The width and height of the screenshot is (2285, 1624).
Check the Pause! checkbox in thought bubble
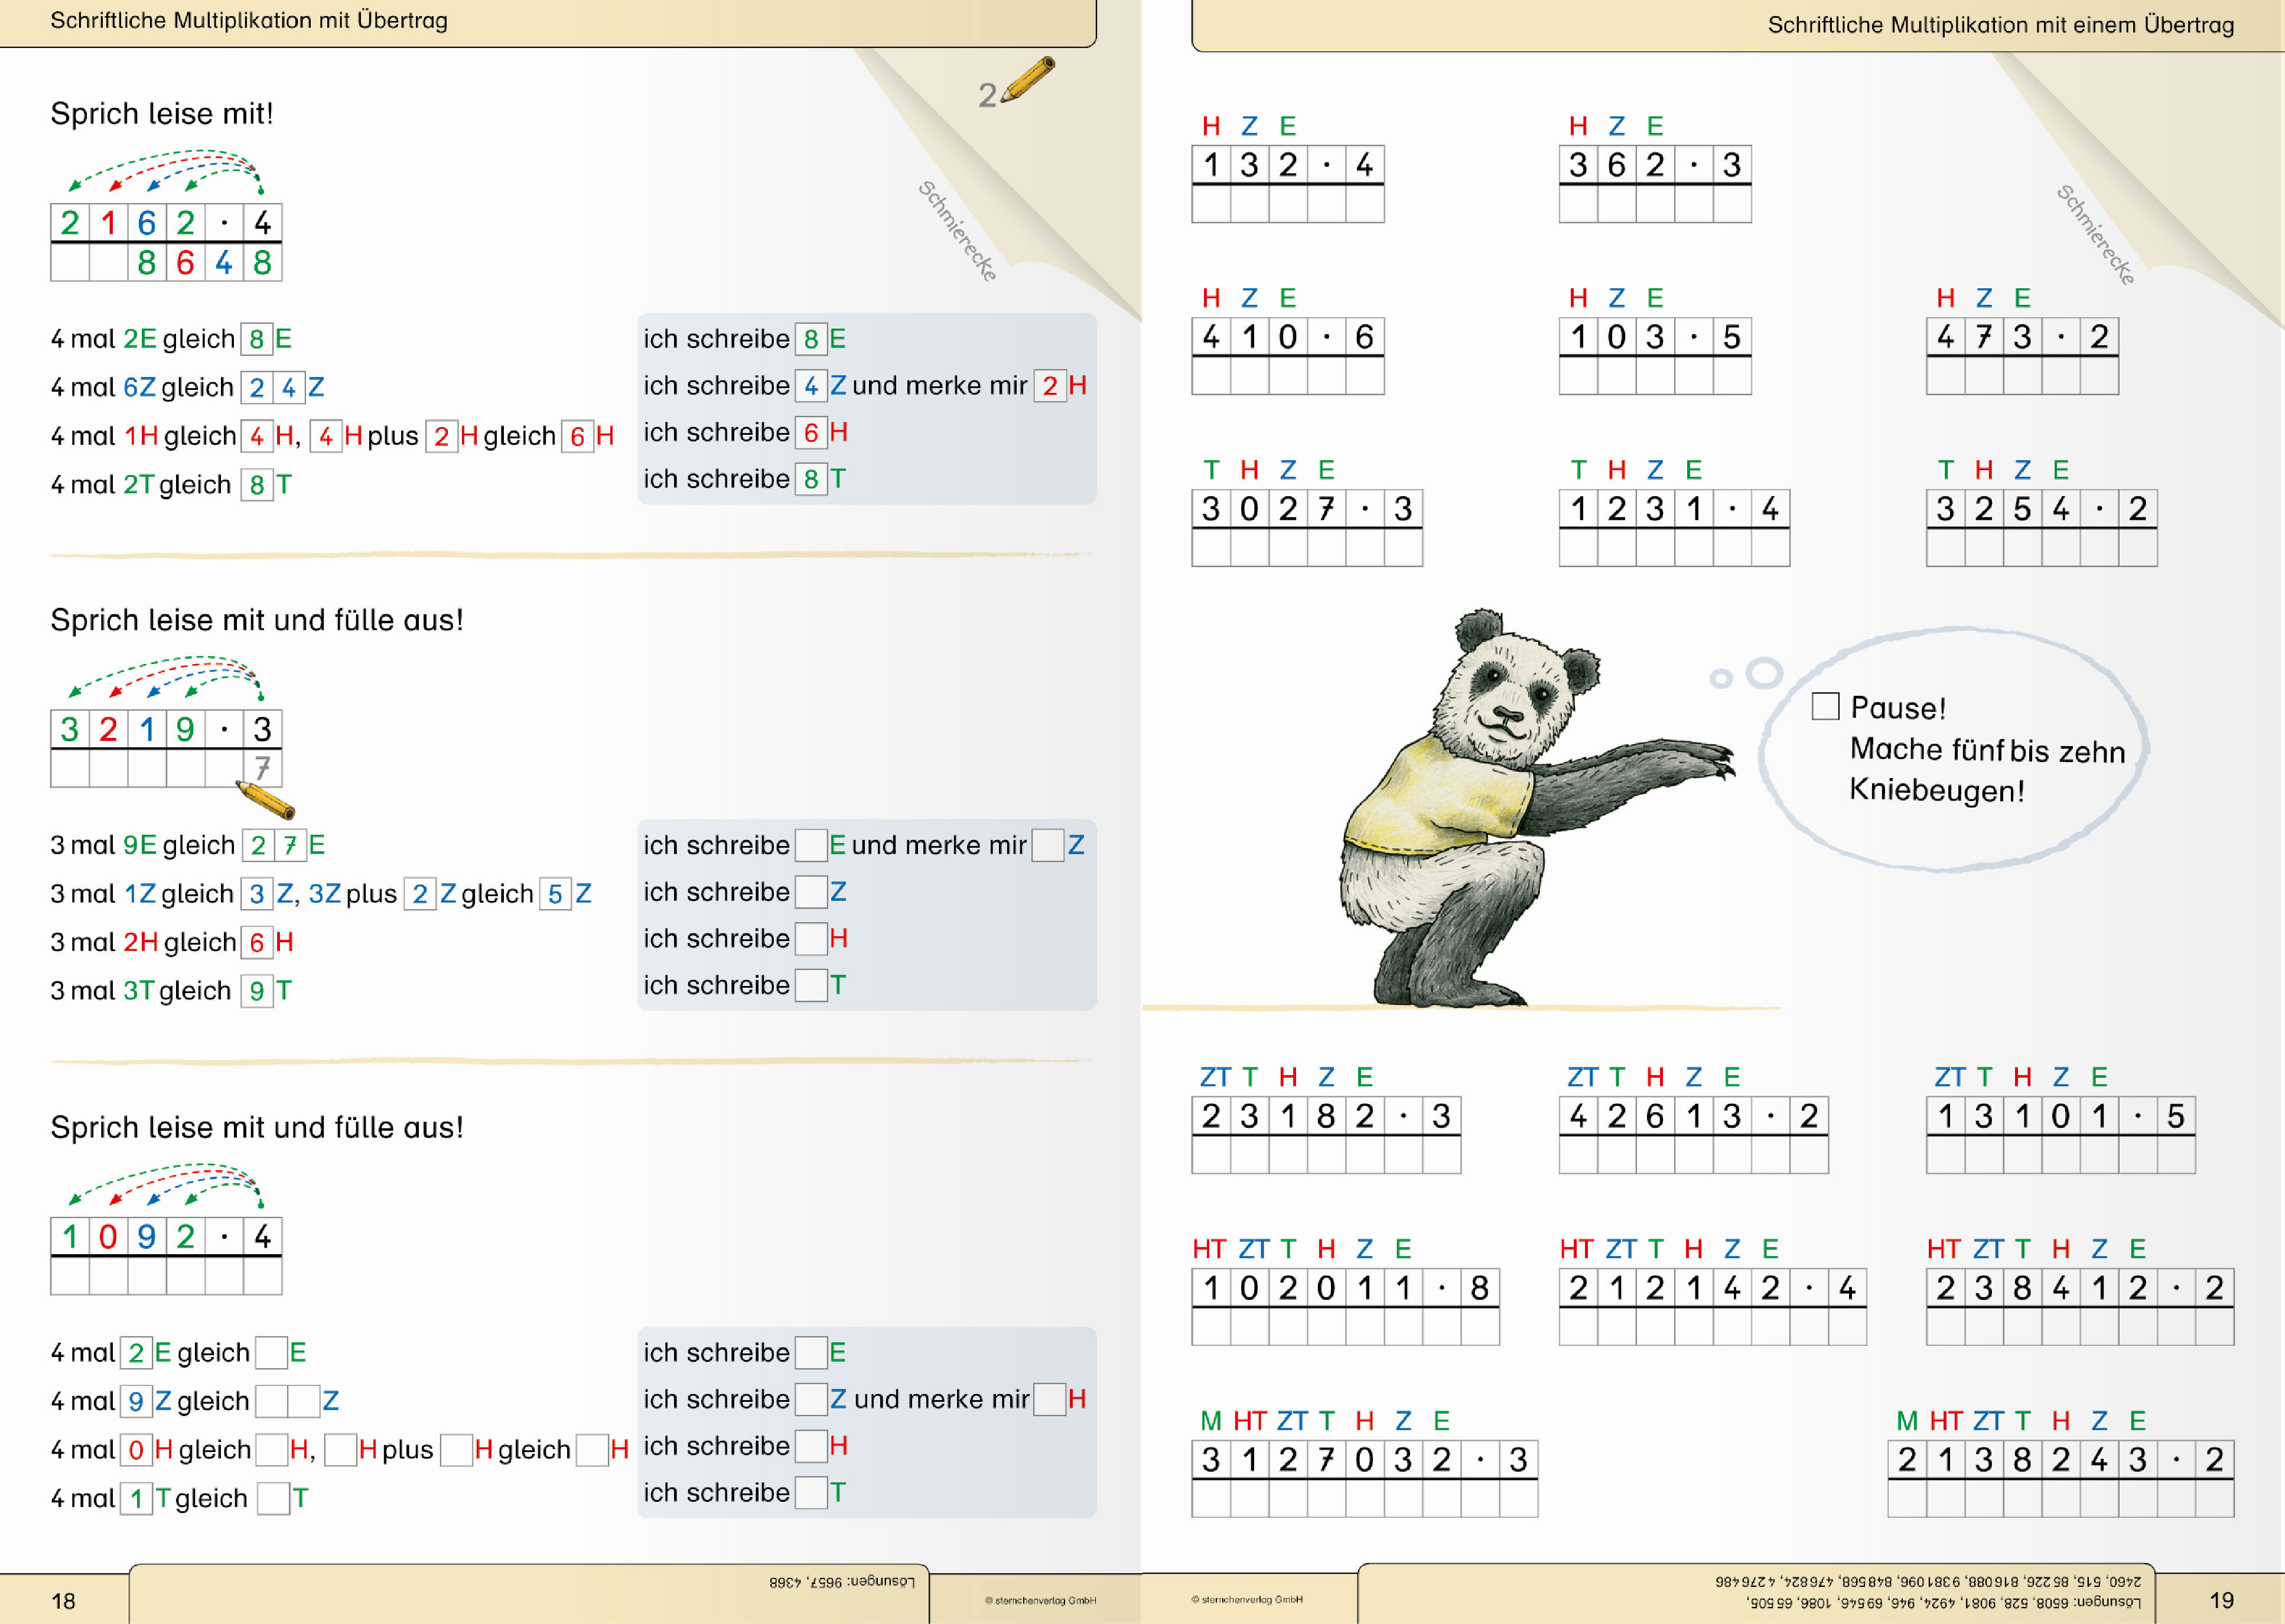tap(1825, 706)
